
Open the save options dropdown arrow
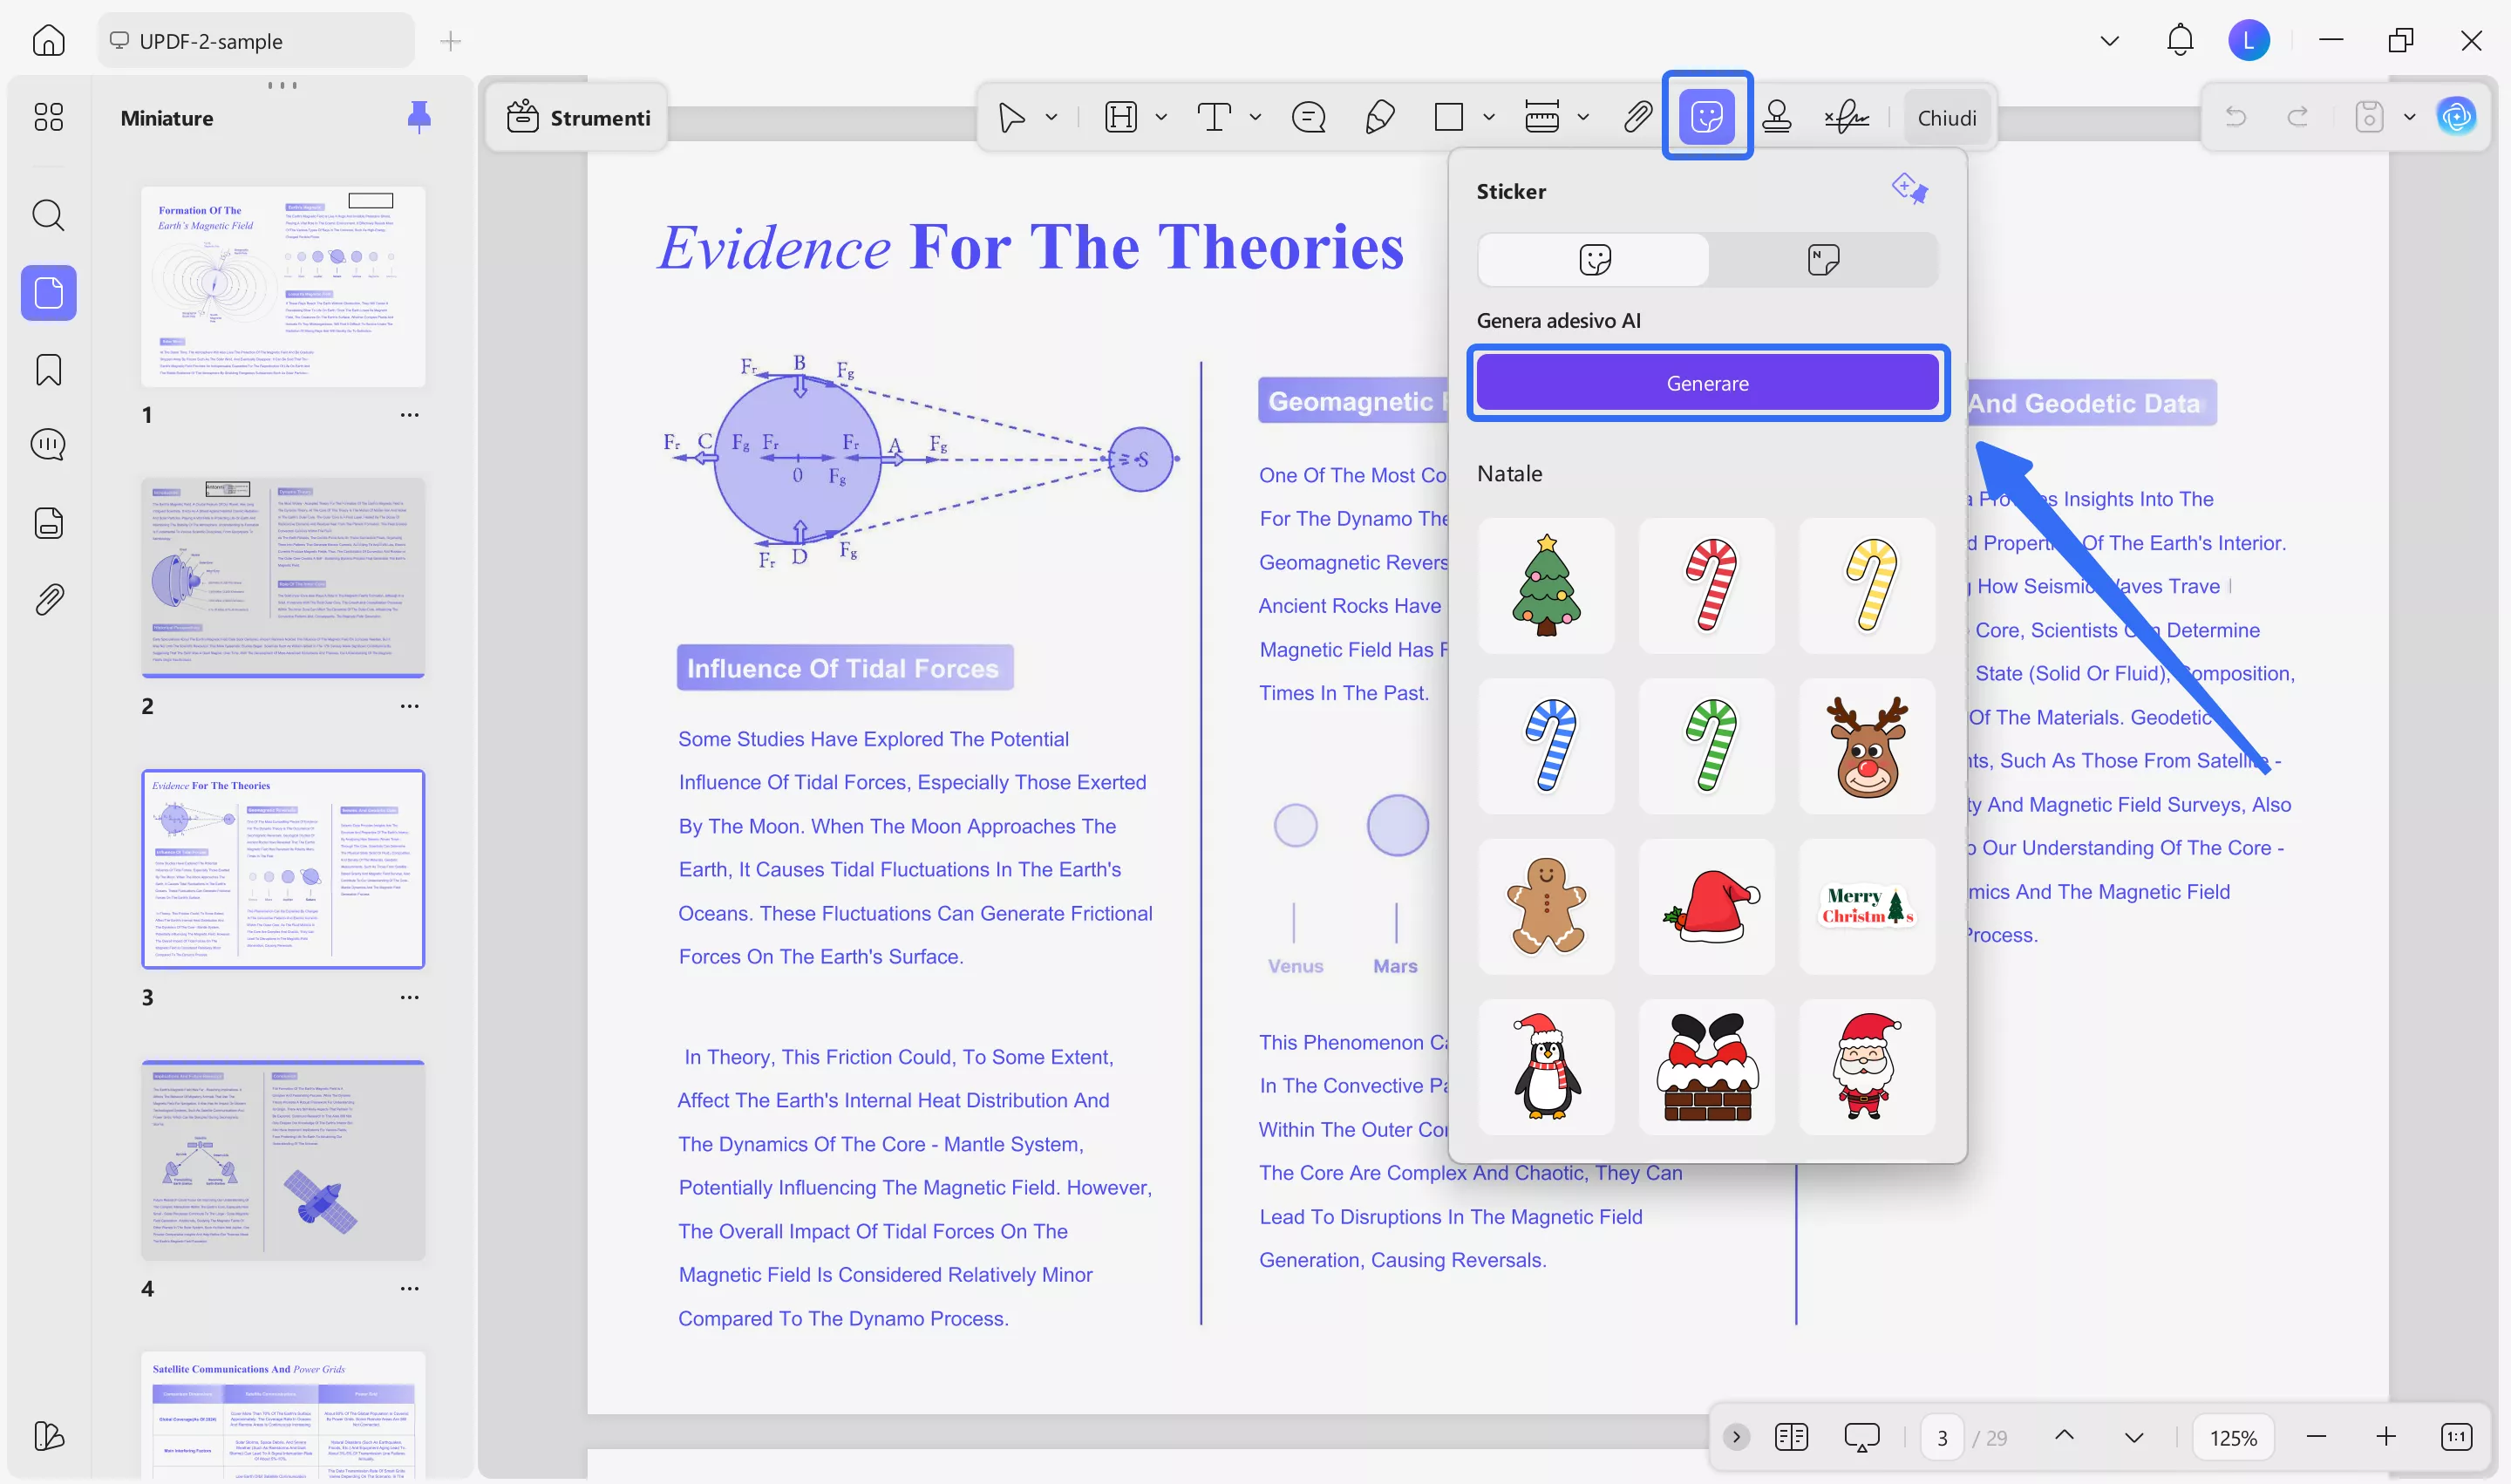[x=2409, y=117]
